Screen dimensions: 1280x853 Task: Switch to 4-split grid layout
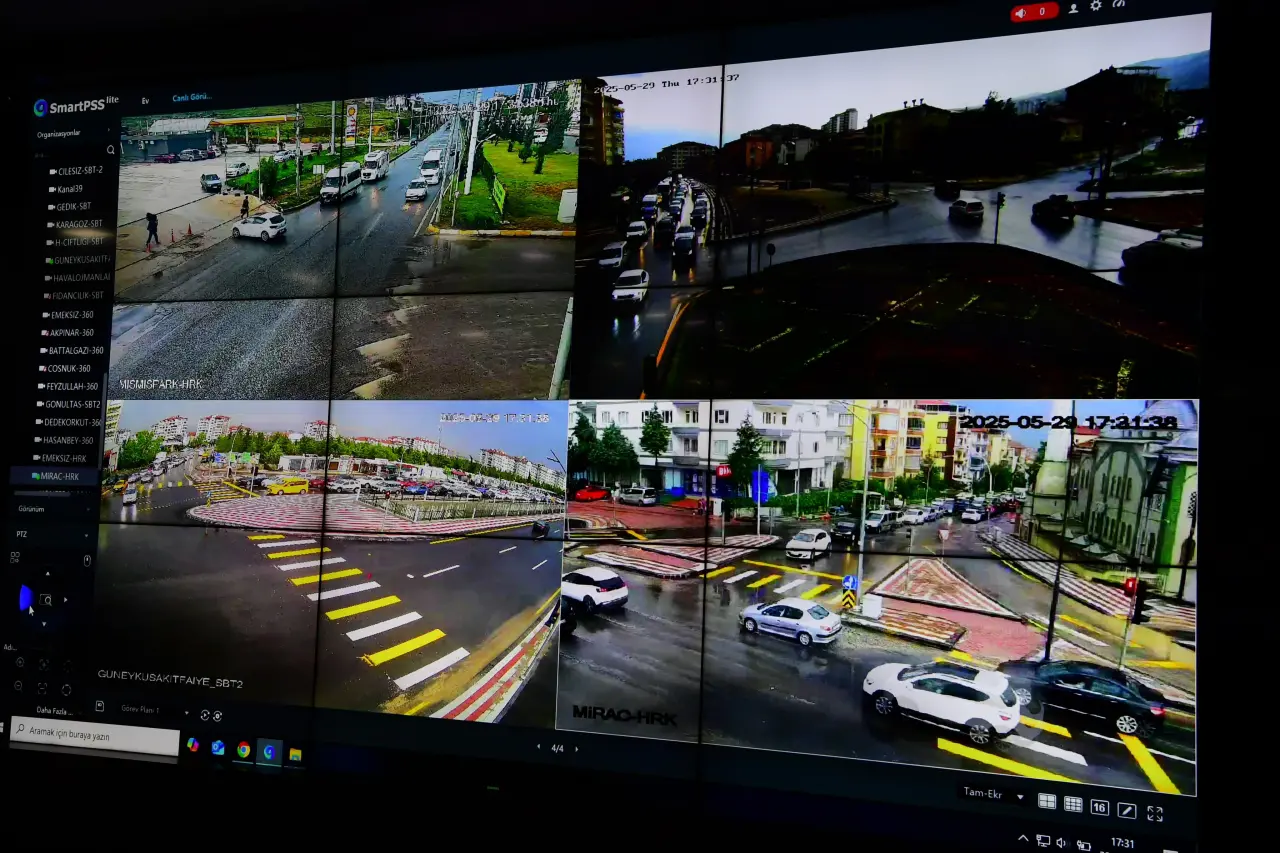click(x=1047, y=801)
